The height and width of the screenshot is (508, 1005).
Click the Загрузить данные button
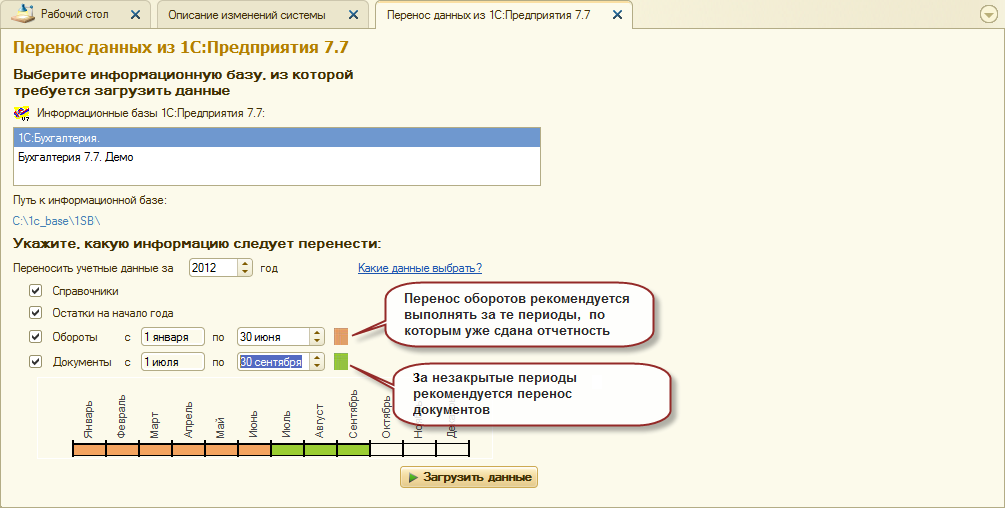tap(469, 477)
